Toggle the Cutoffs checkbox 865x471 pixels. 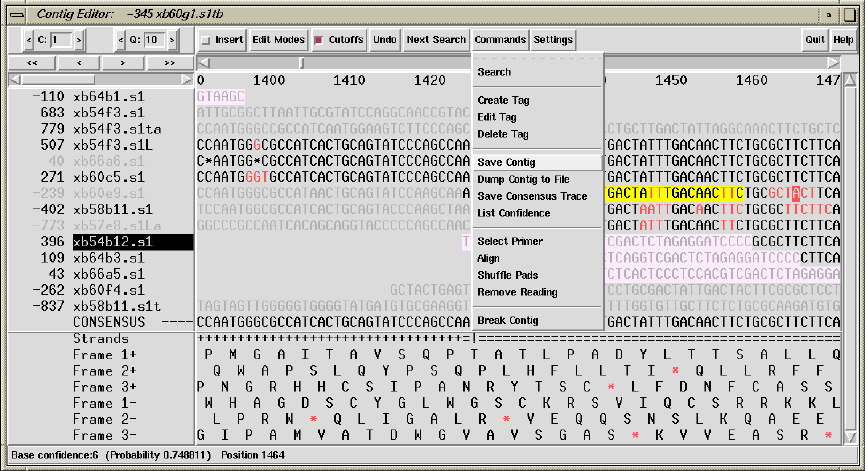320,40
